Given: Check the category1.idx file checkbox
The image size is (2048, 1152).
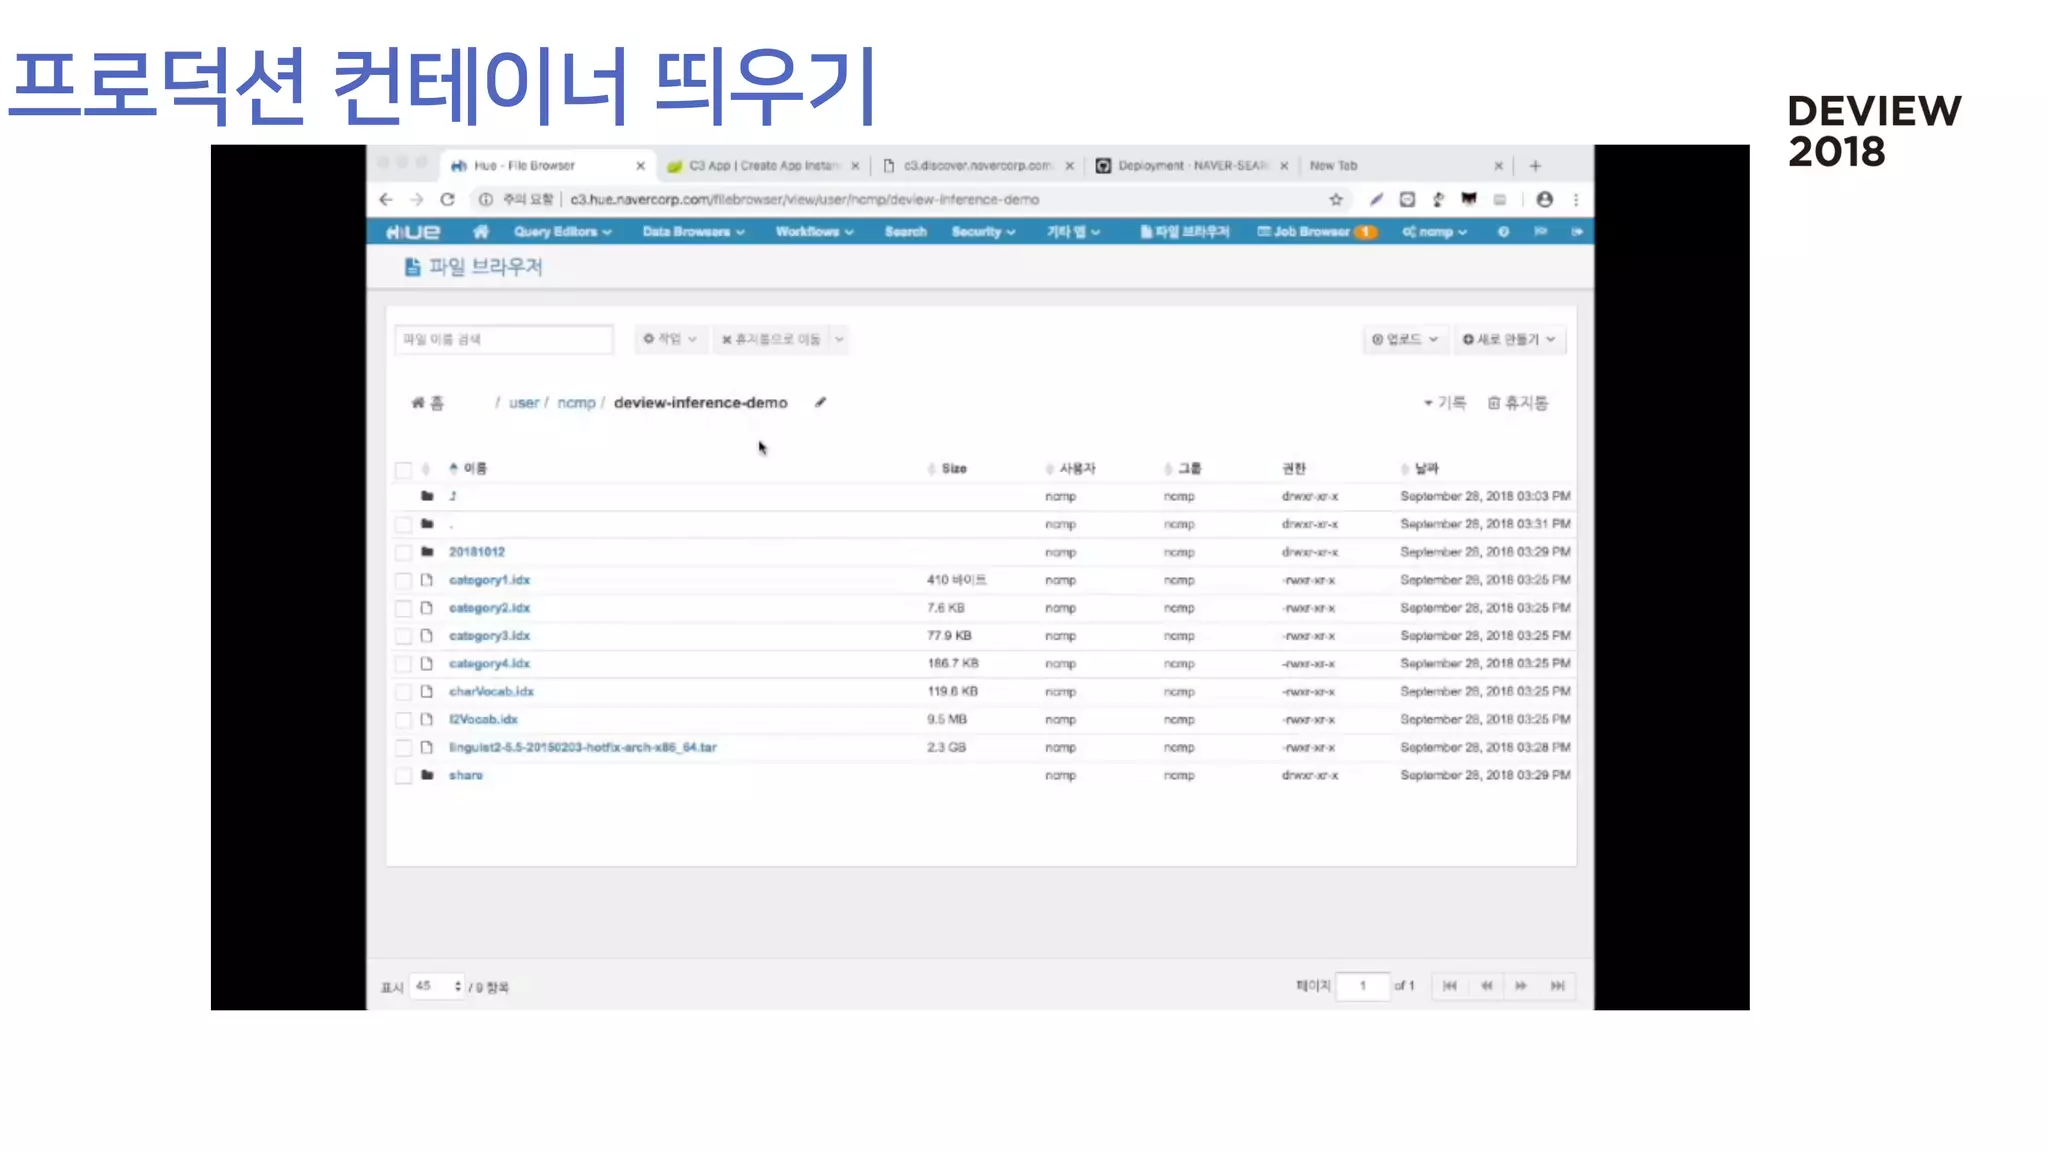Looking at the screenshot, I should tap(403, 580).
